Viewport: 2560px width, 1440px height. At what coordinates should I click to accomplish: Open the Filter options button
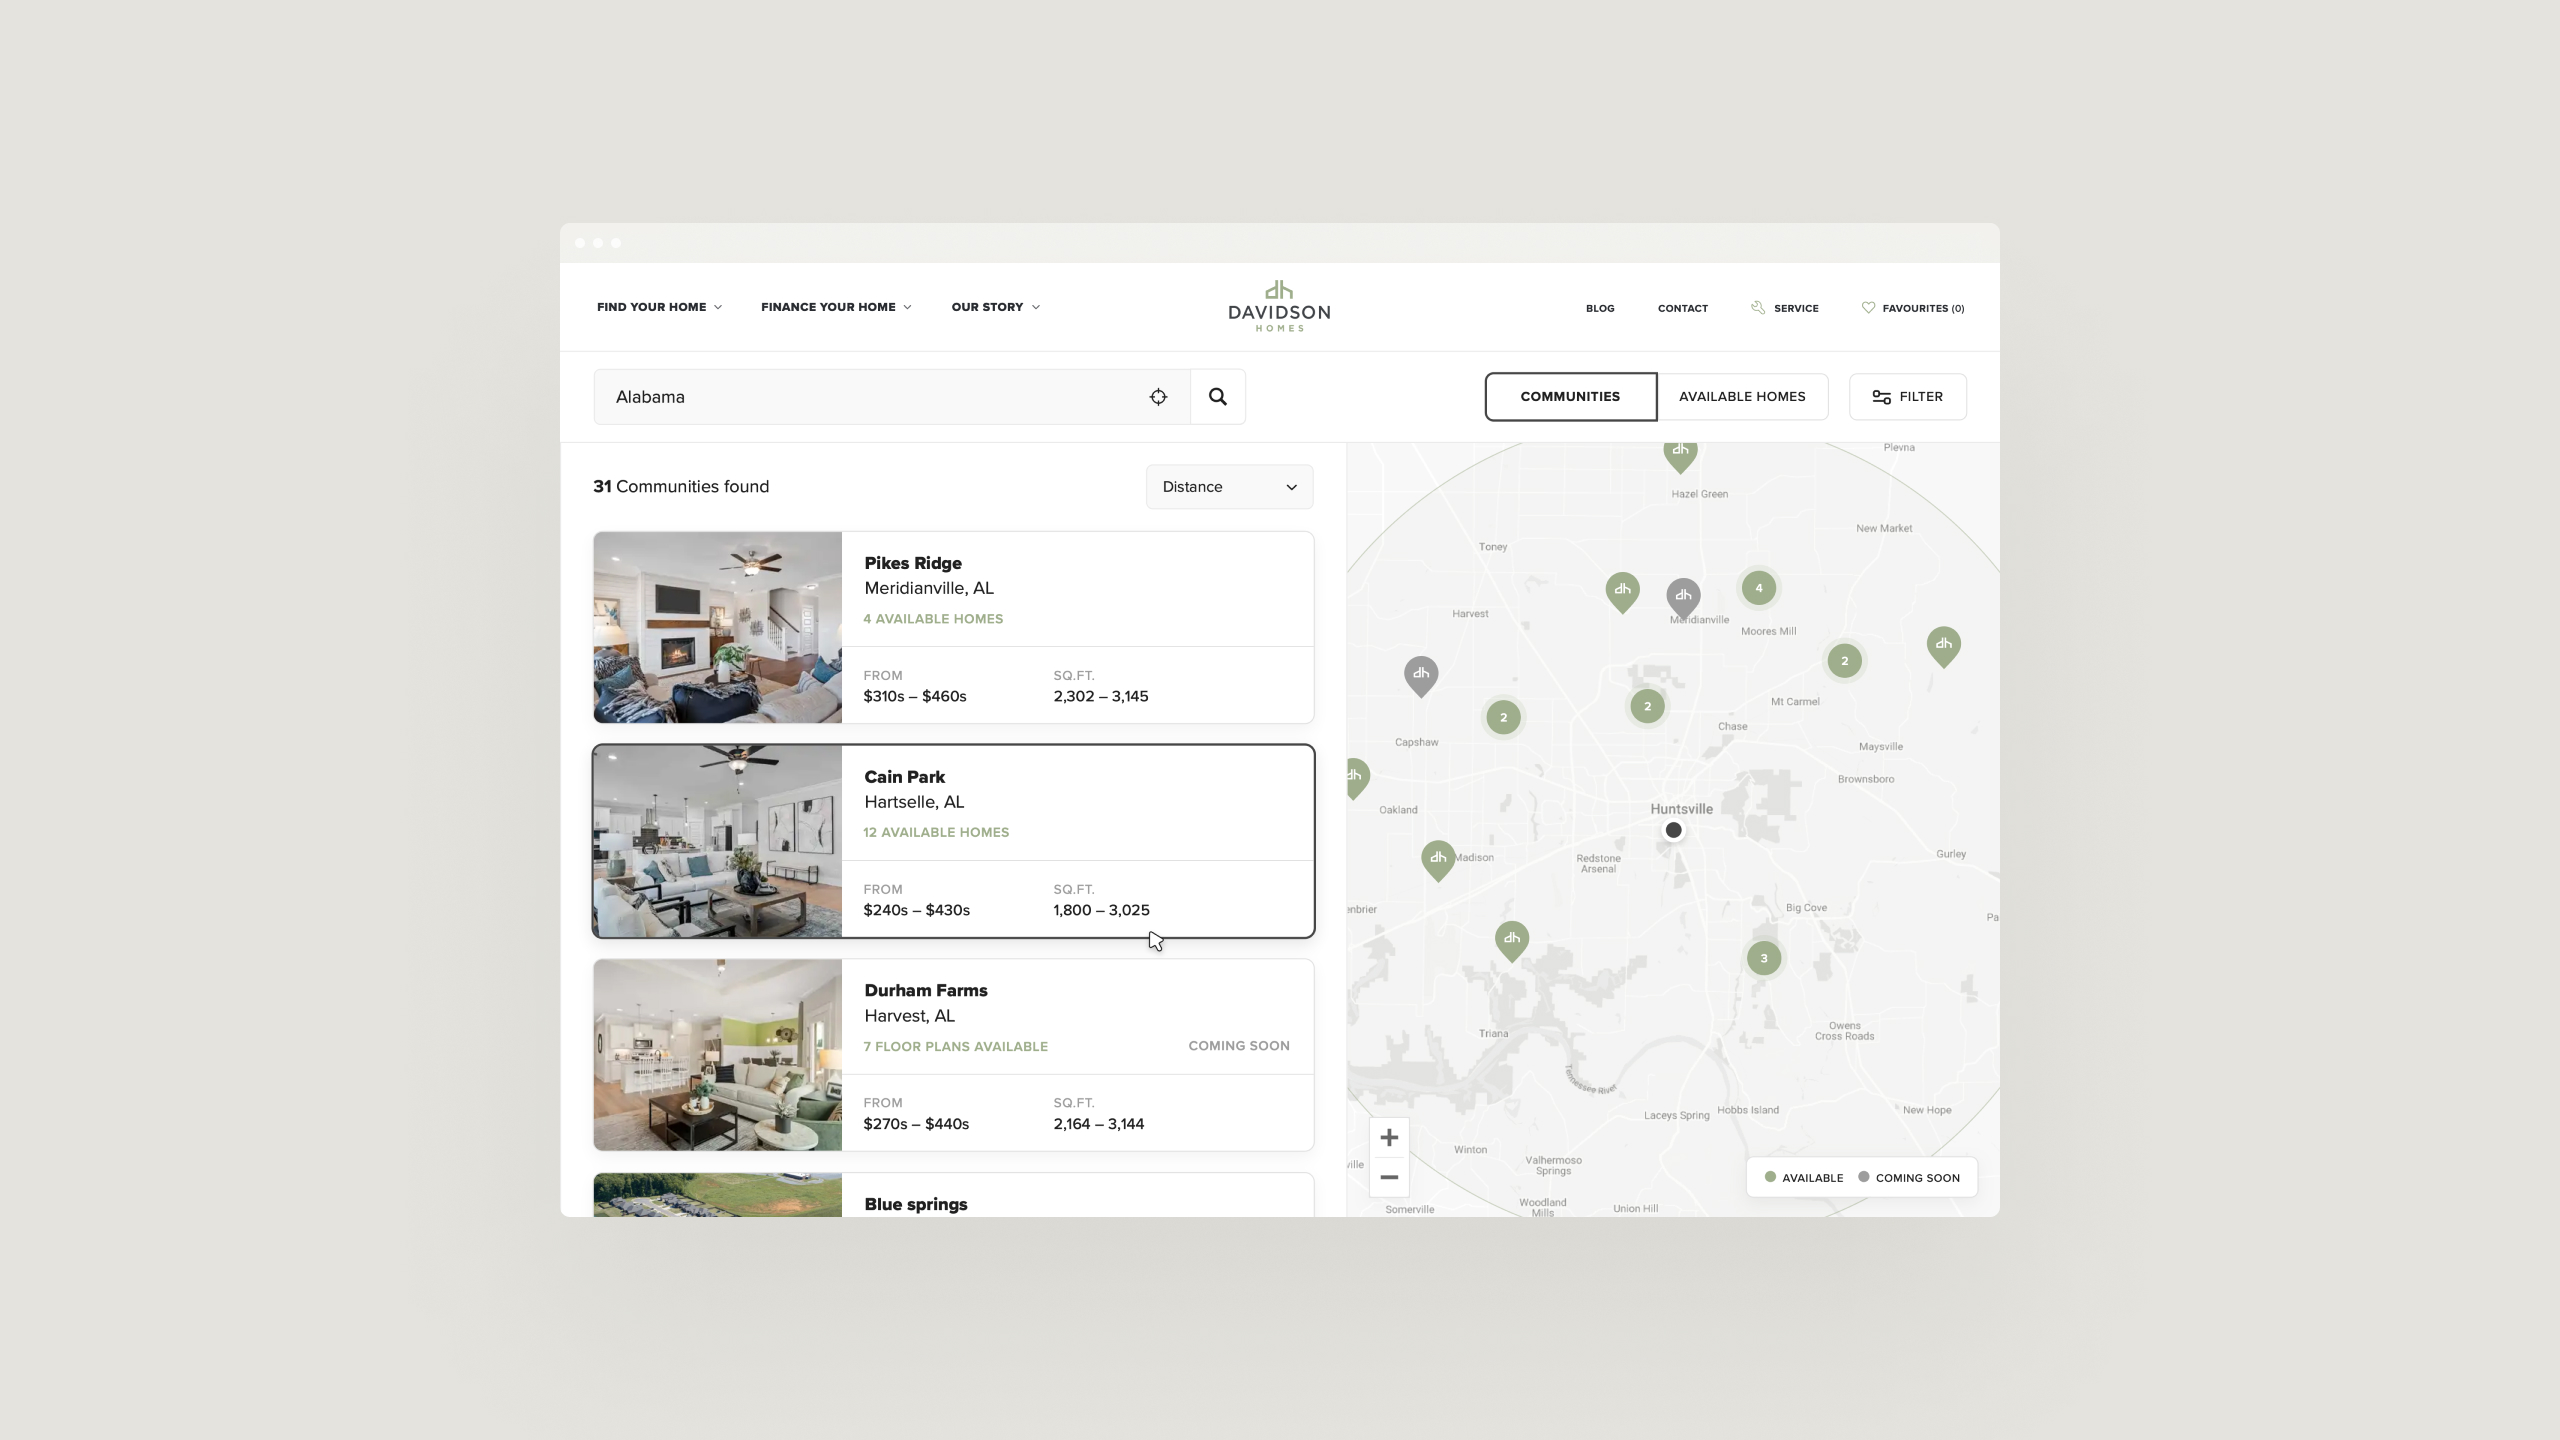[1907, 397]
